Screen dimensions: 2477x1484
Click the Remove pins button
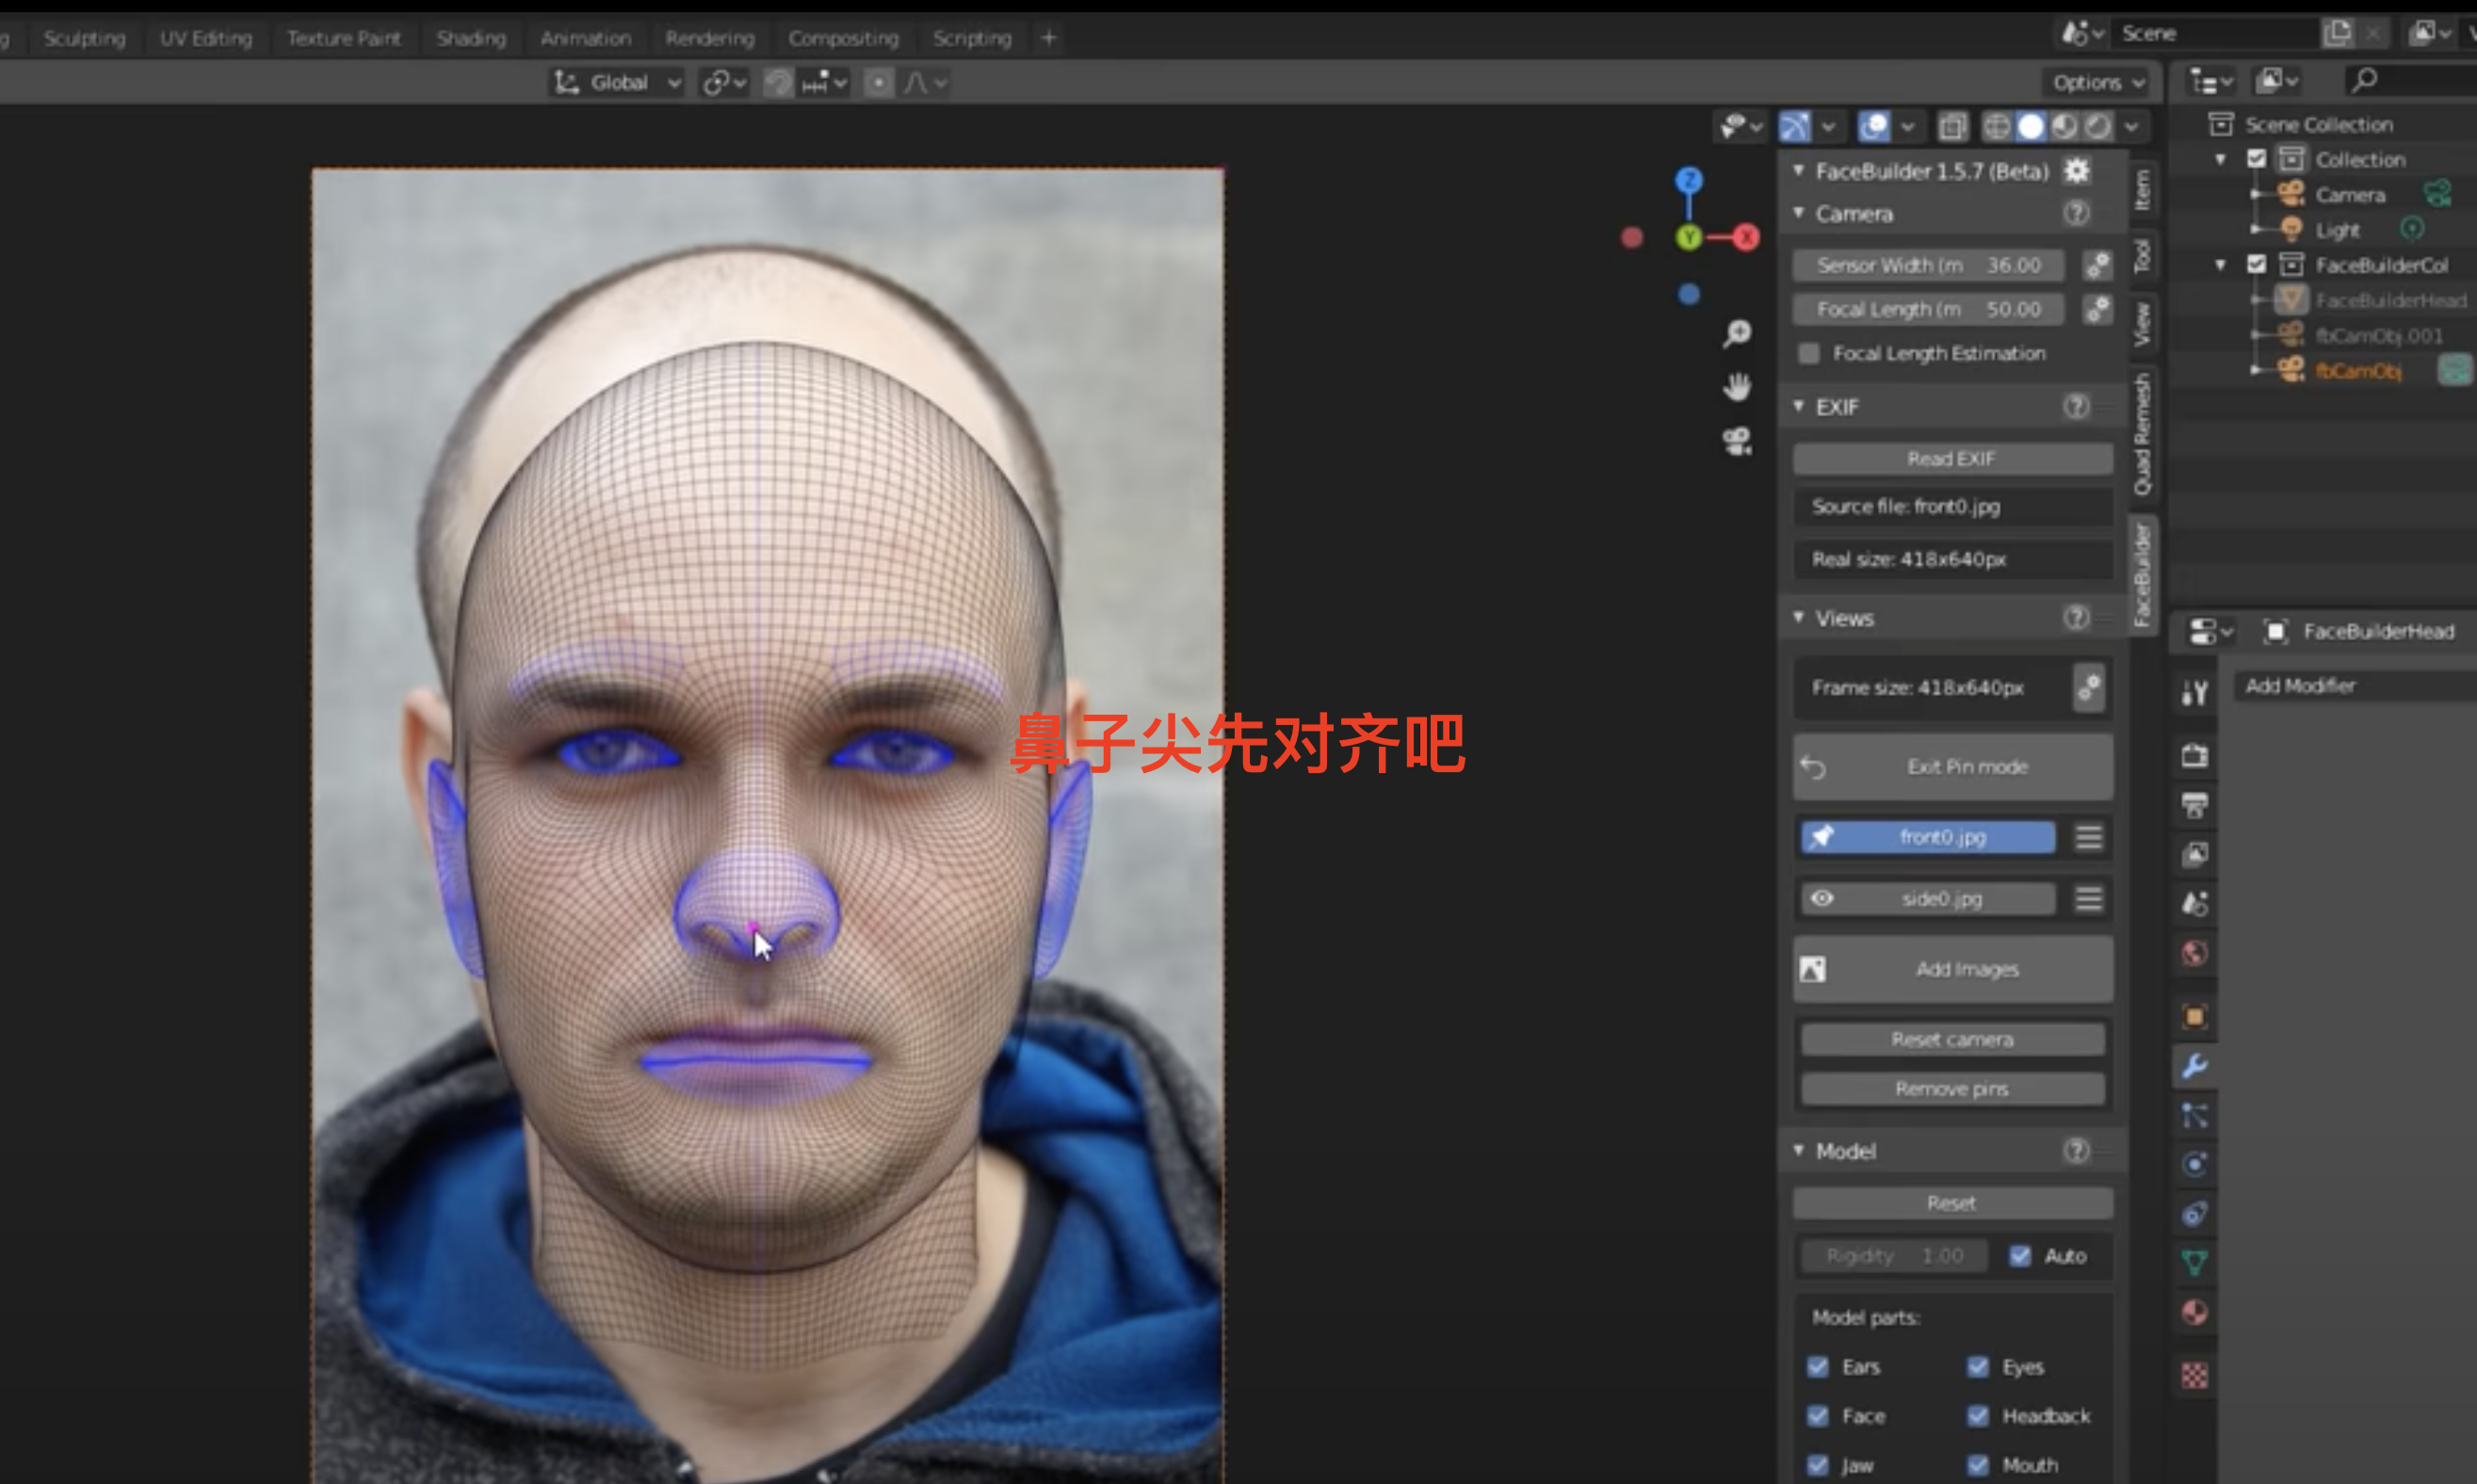(x=1952, y=1089)
